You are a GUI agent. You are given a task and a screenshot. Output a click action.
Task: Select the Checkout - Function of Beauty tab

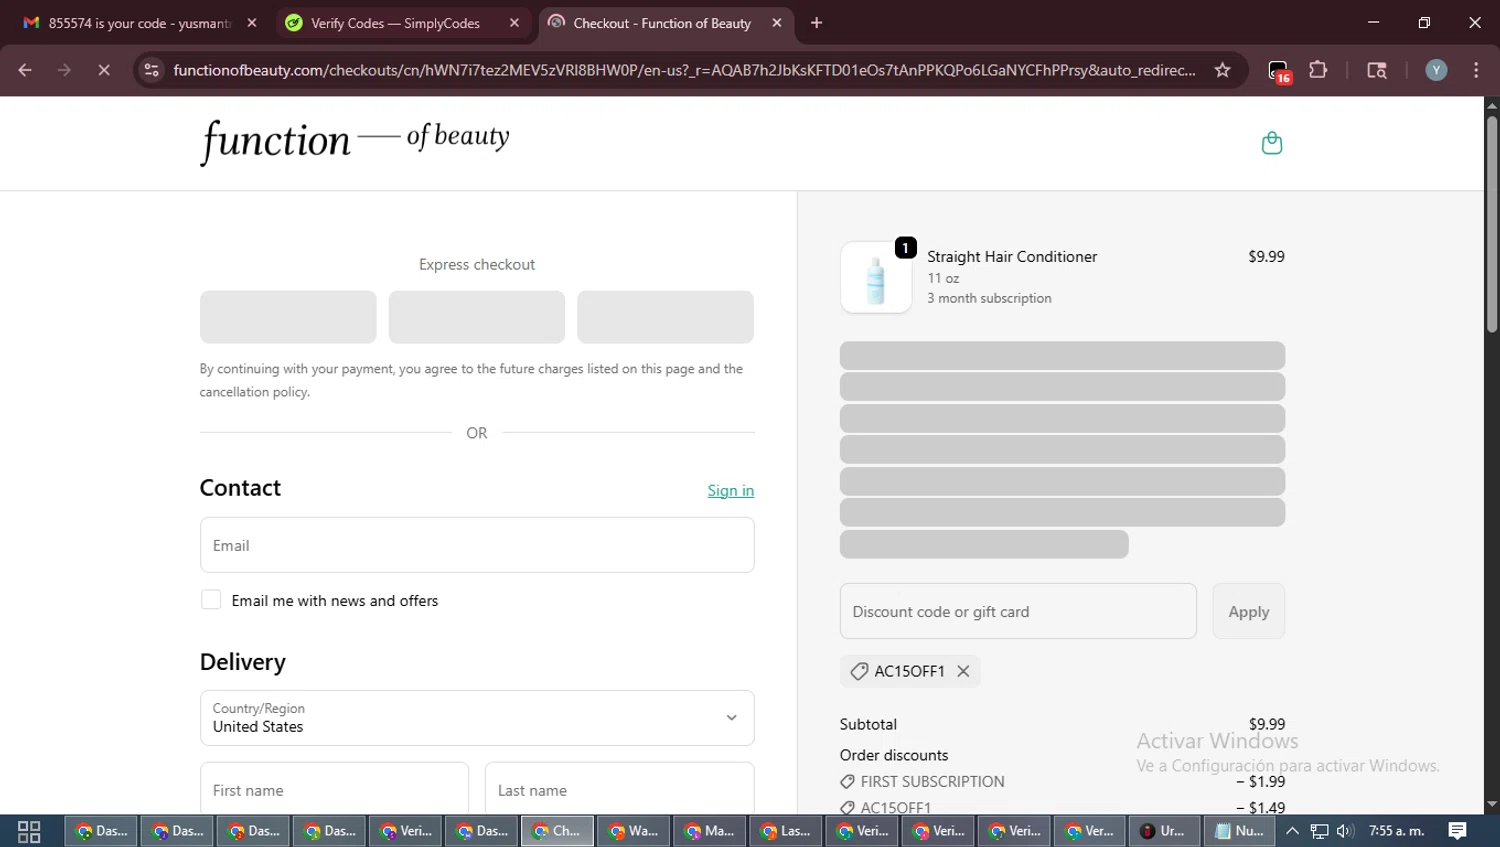point(661,23)
